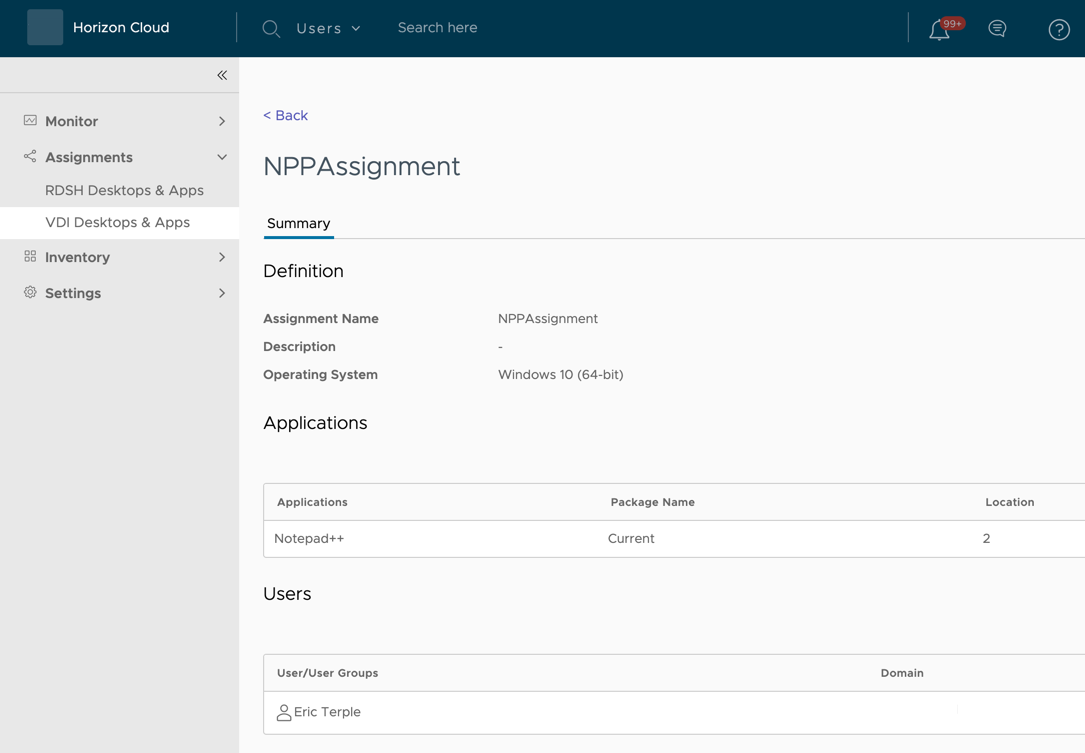
Task: Go back using the Back link
Action: pos(285,116)
